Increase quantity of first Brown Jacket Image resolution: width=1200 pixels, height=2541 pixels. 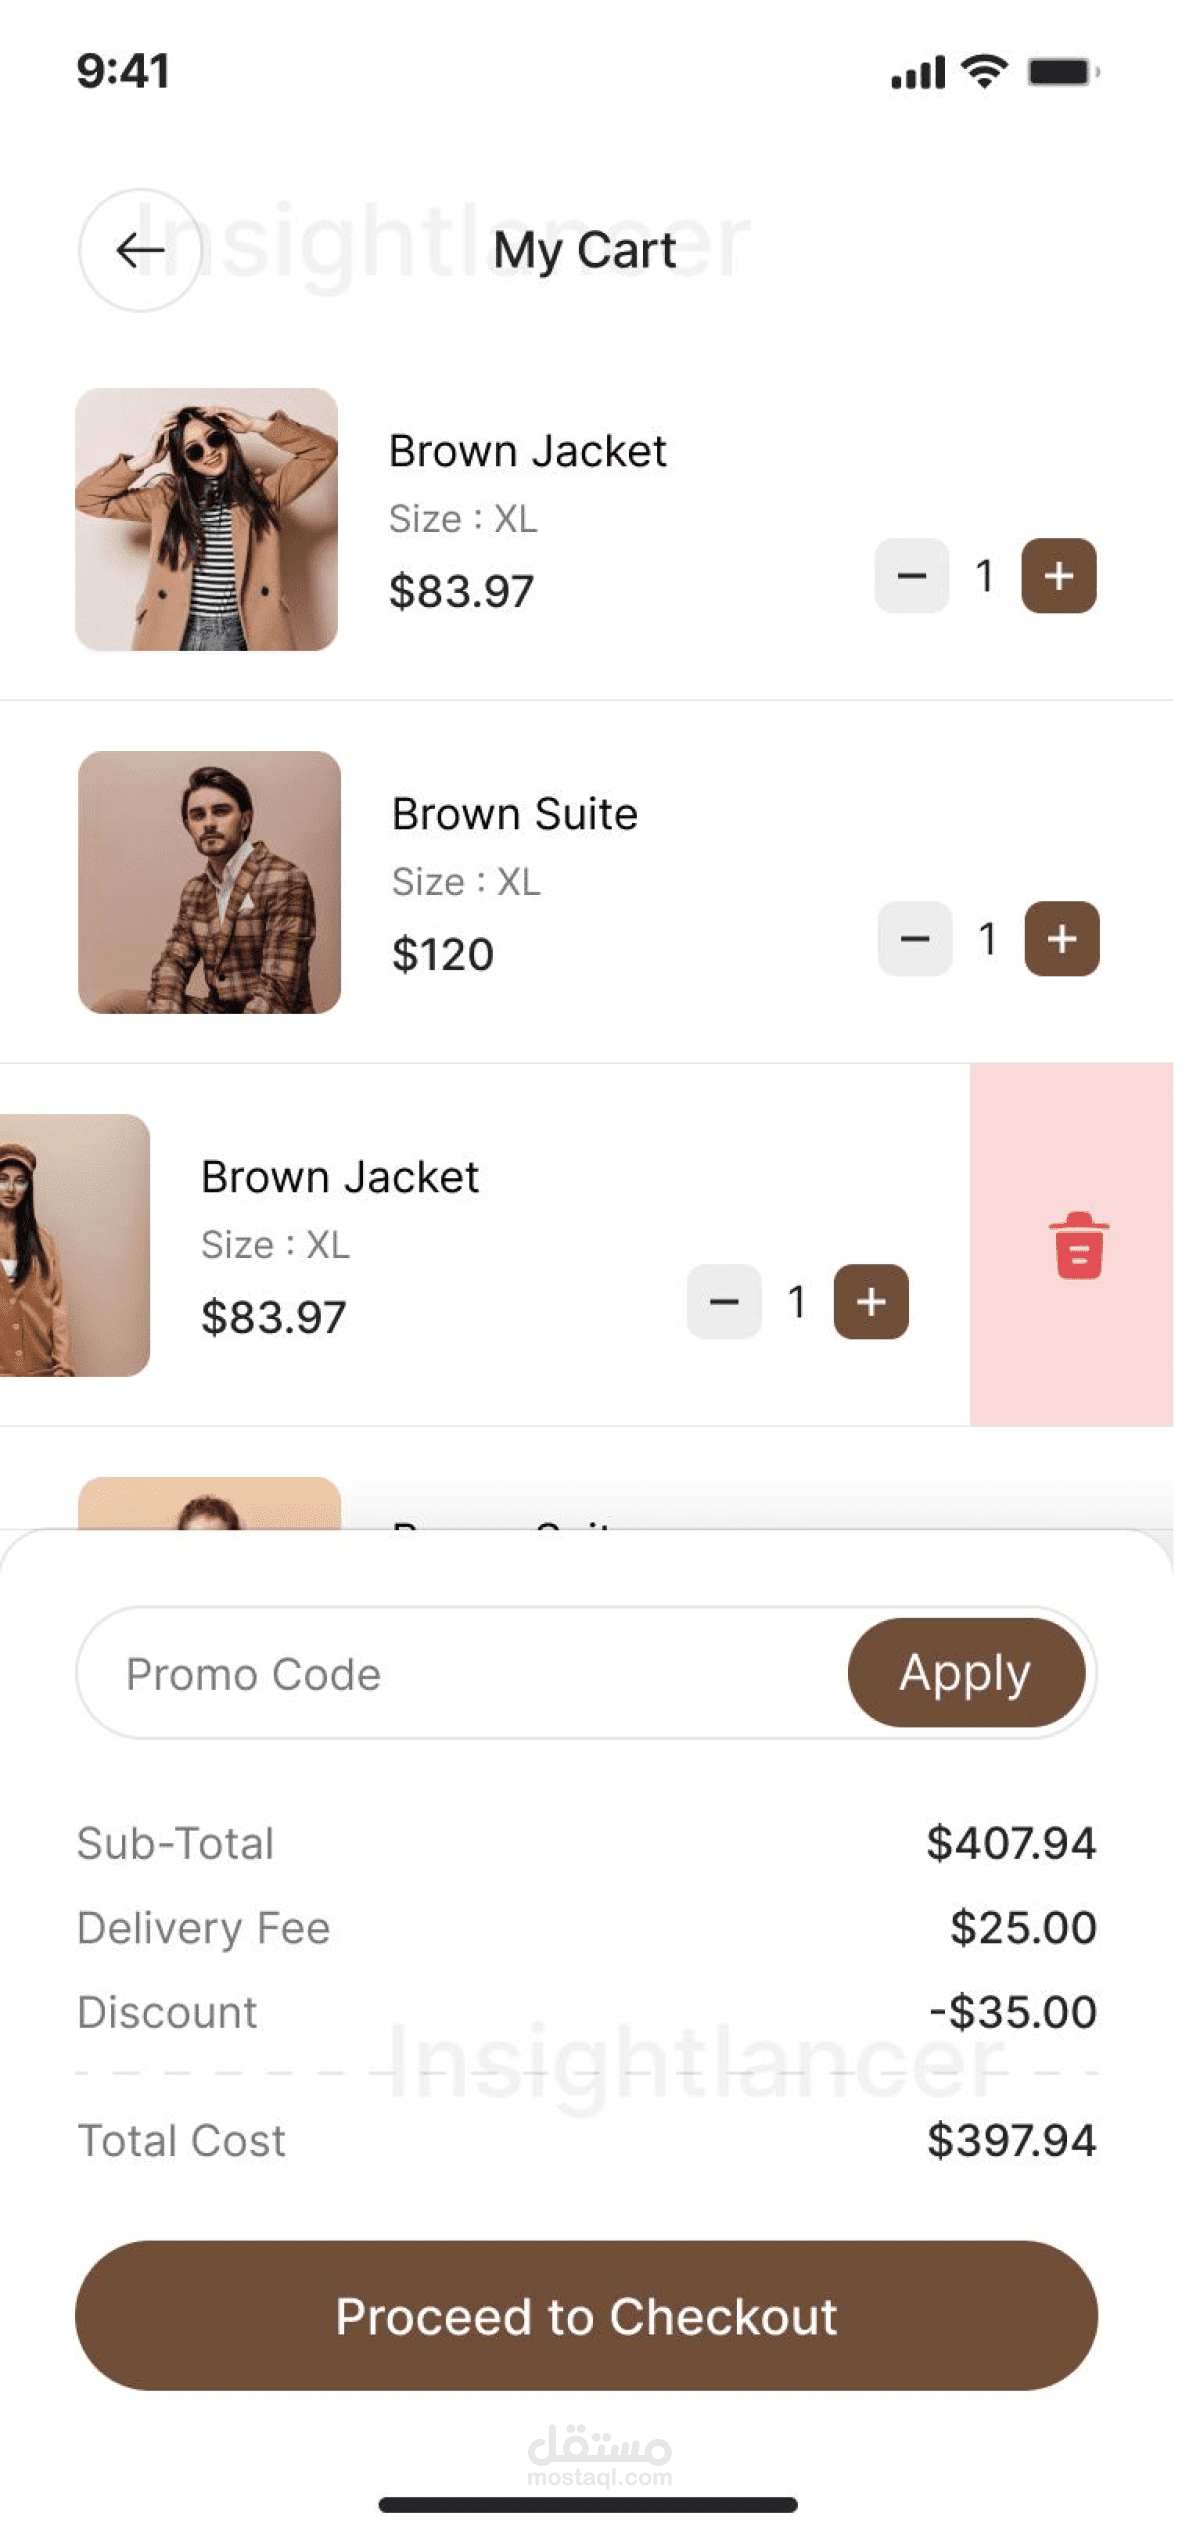1058,576
